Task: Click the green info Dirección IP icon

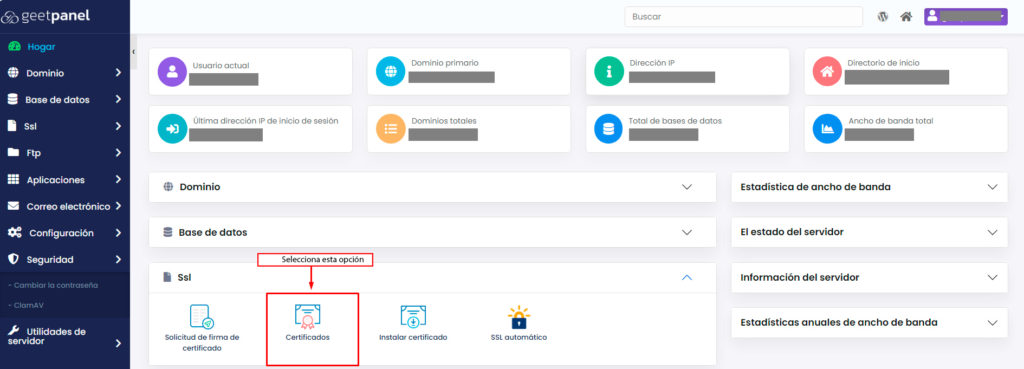Action: (609, 72)
